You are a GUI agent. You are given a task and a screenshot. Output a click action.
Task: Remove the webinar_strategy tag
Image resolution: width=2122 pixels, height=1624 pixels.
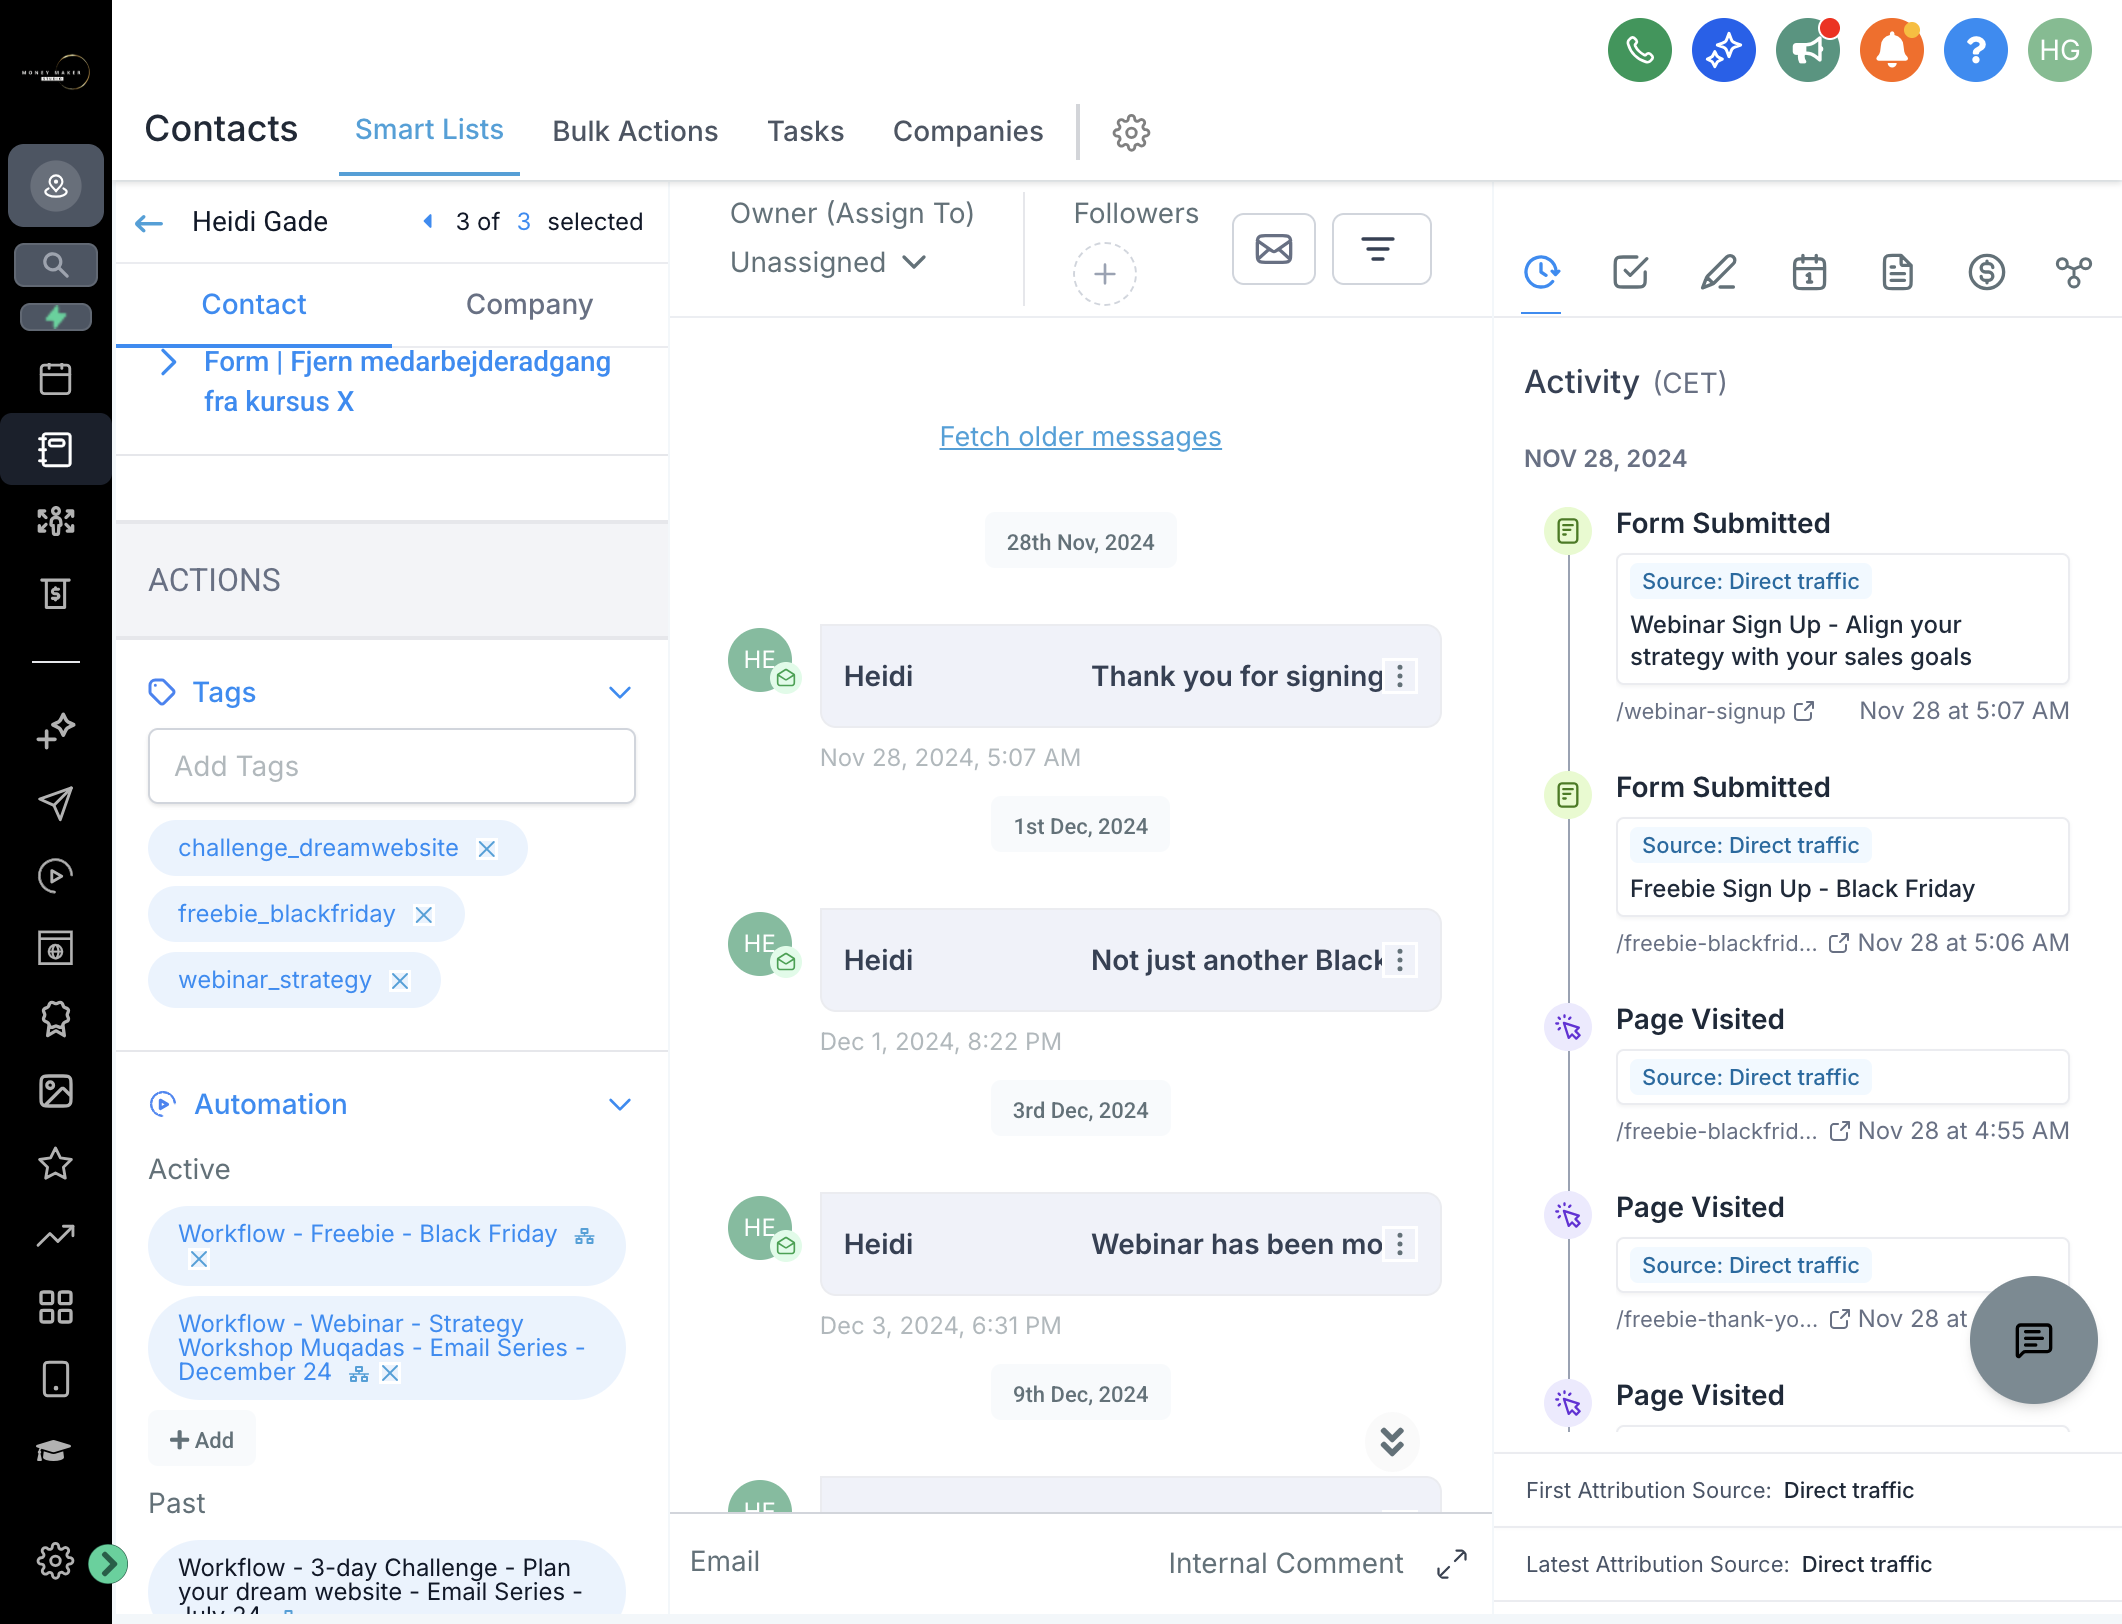400,981
